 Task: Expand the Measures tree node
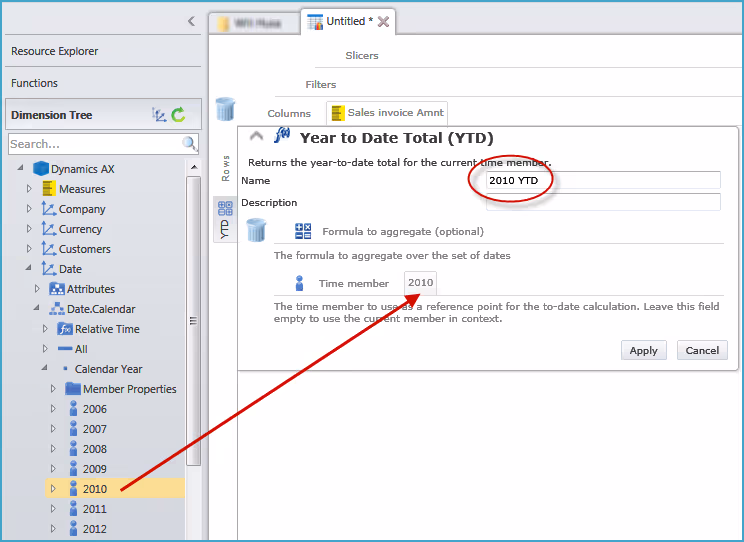tap(29, 189)
